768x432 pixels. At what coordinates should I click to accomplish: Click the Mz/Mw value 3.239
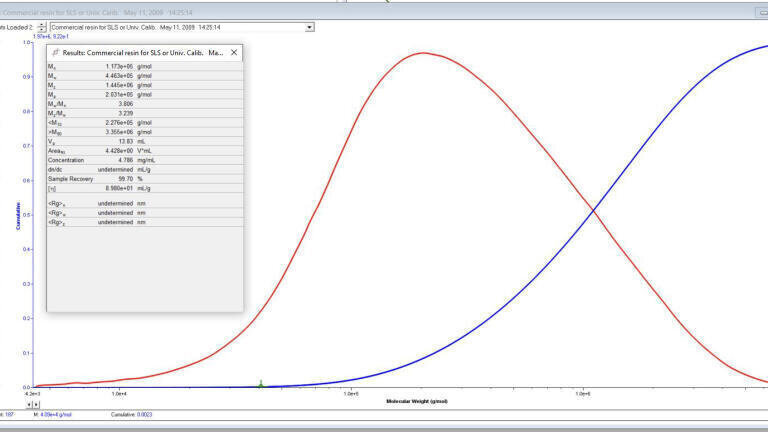click(125, 113)
